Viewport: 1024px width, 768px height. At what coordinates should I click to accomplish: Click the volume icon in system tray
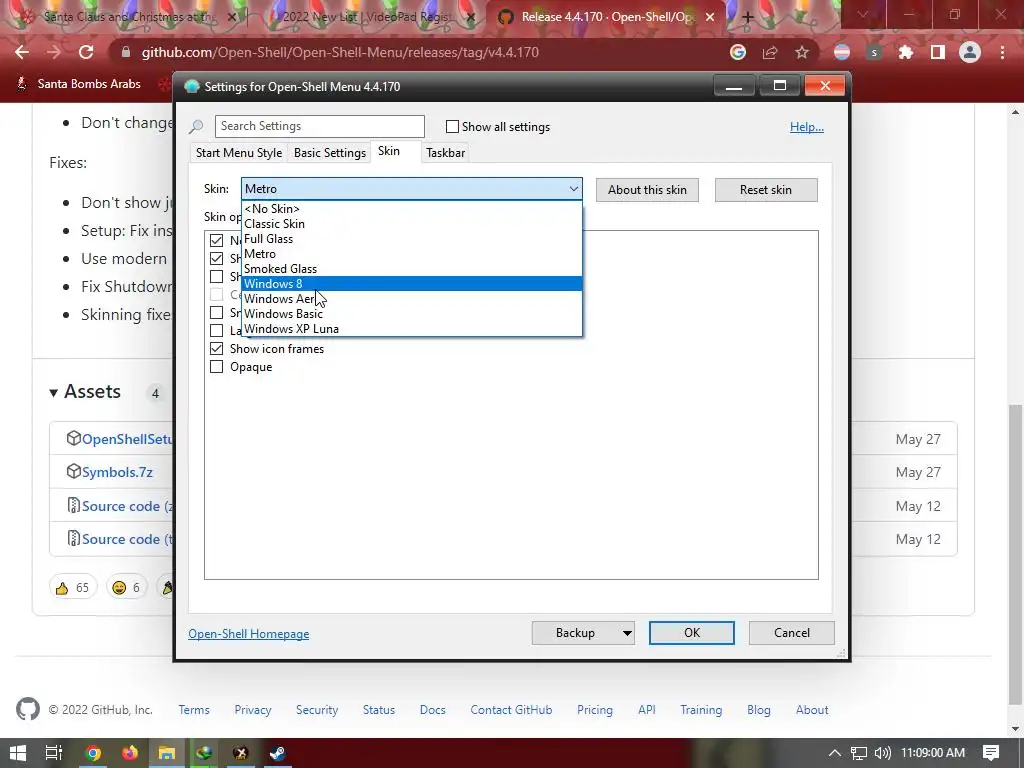point(882,753)
